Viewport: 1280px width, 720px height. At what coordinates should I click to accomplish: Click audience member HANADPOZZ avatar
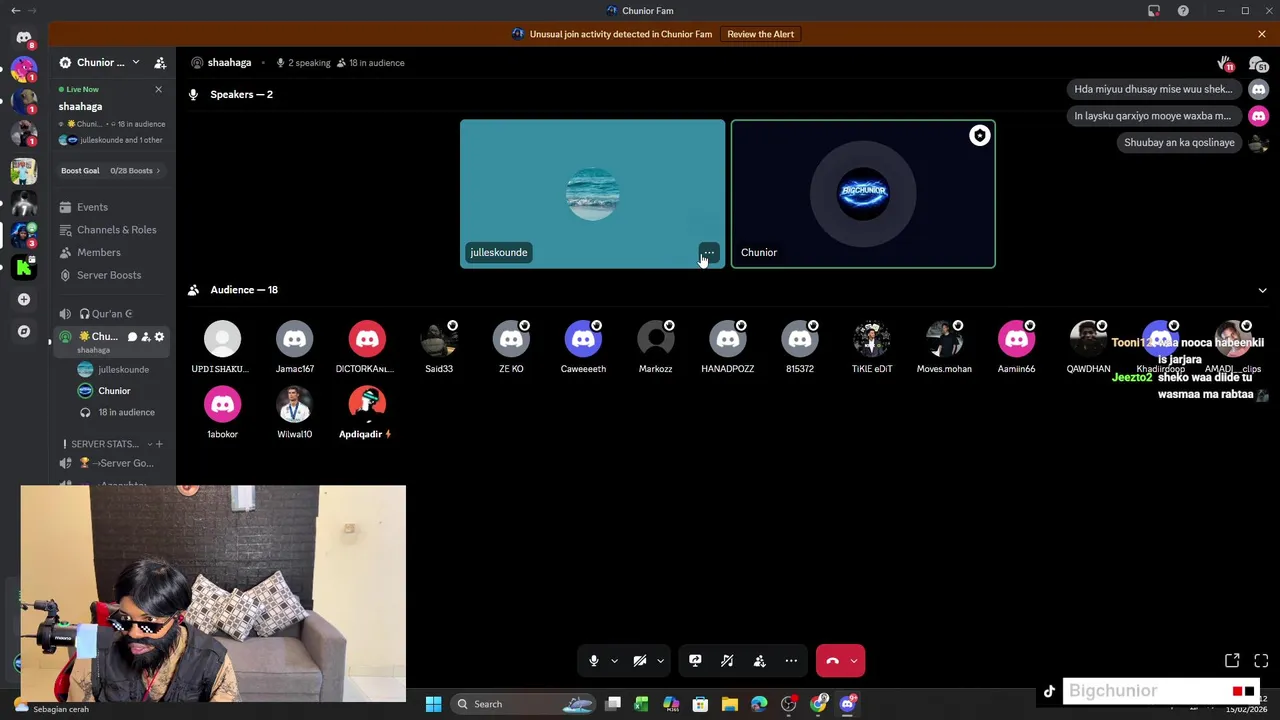pyautogui.click(x=728, y=339)
